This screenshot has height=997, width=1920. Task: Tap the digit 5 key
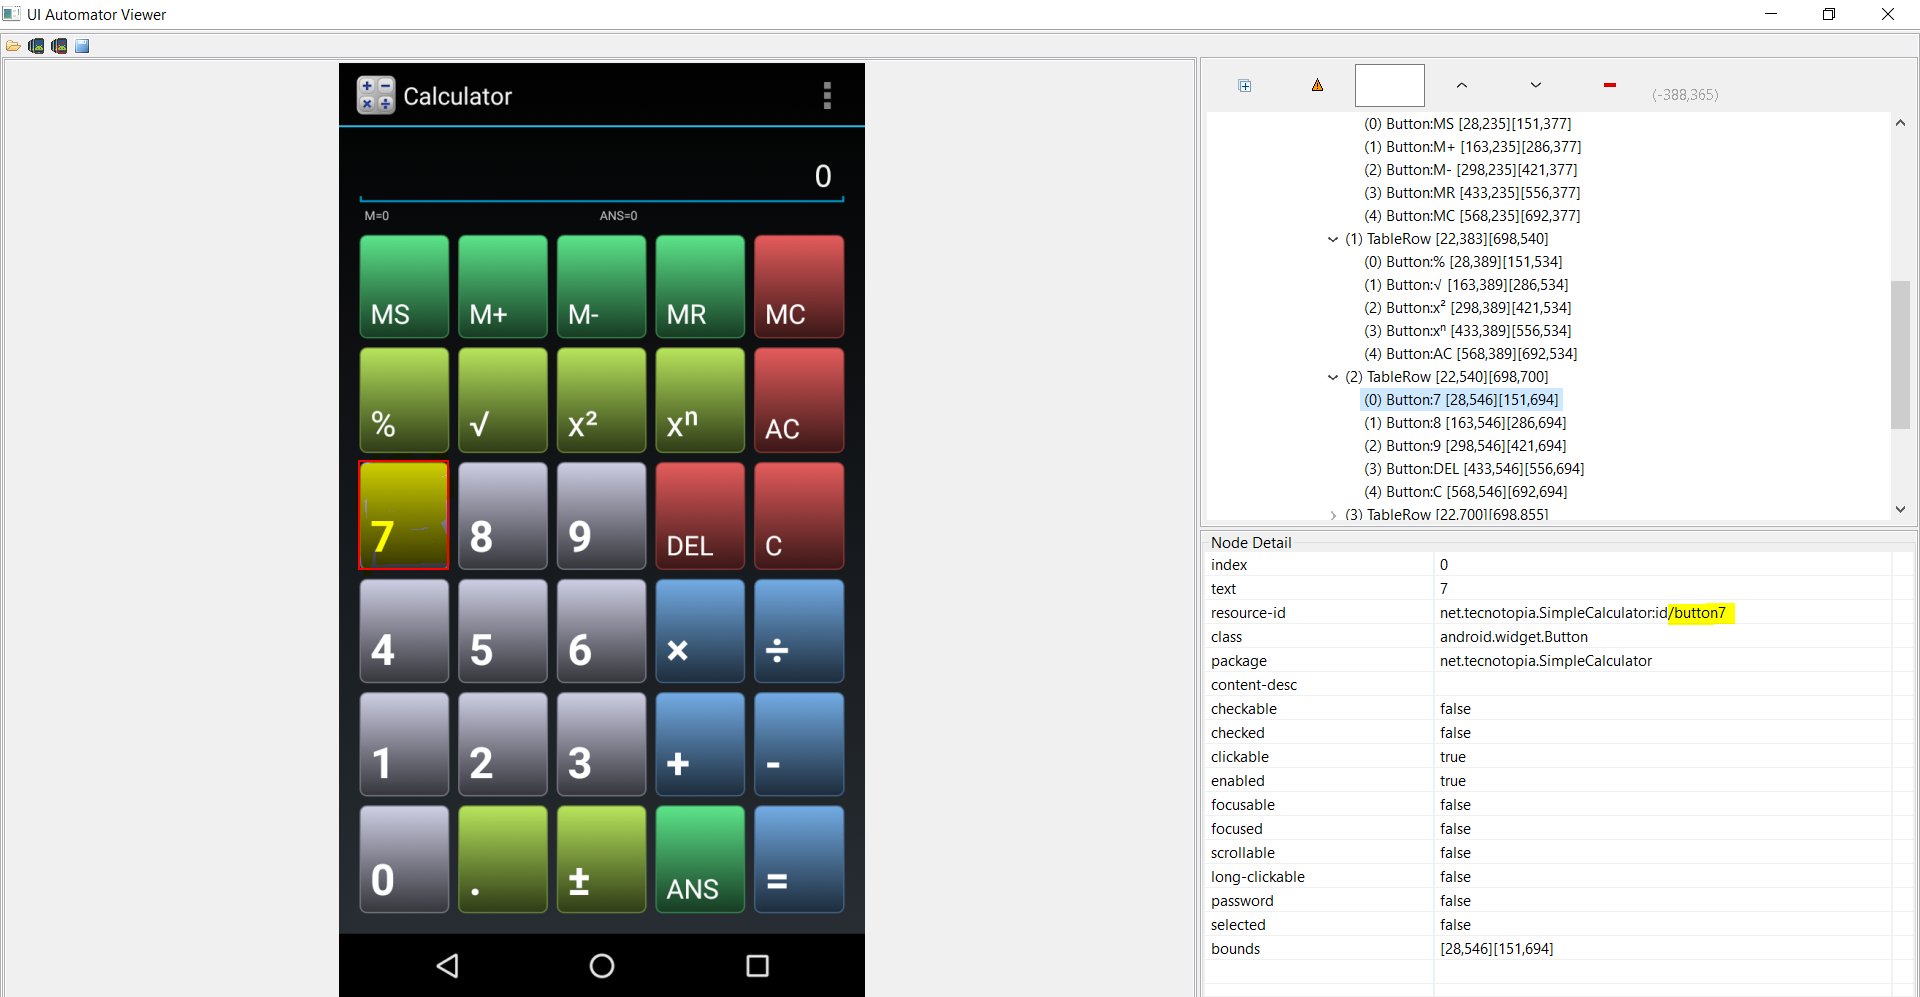pos(503,631)
